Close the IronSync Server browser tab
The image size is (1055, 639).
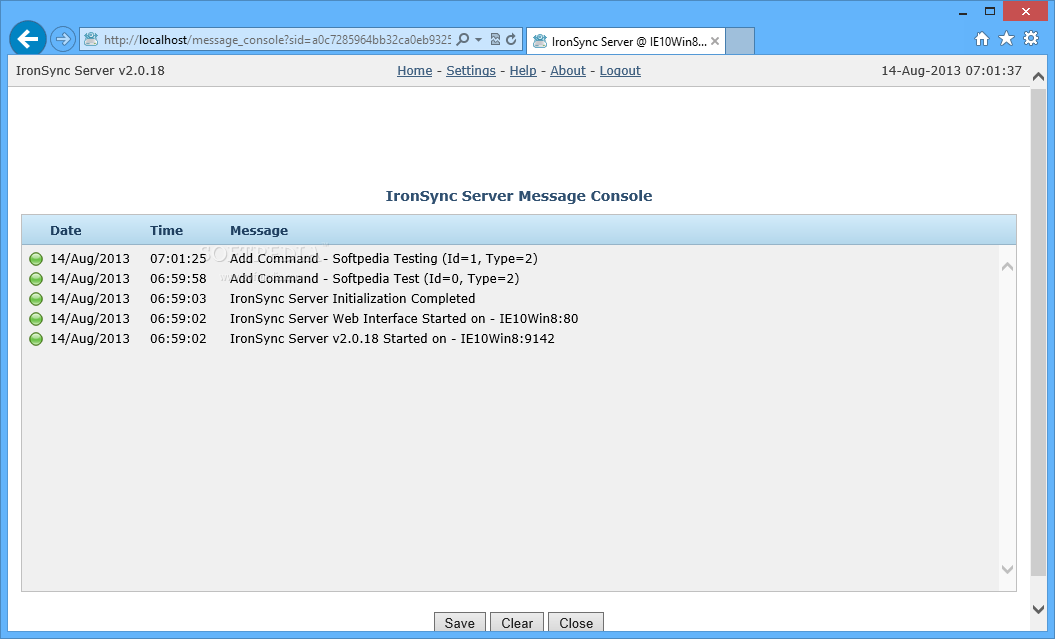715,41
